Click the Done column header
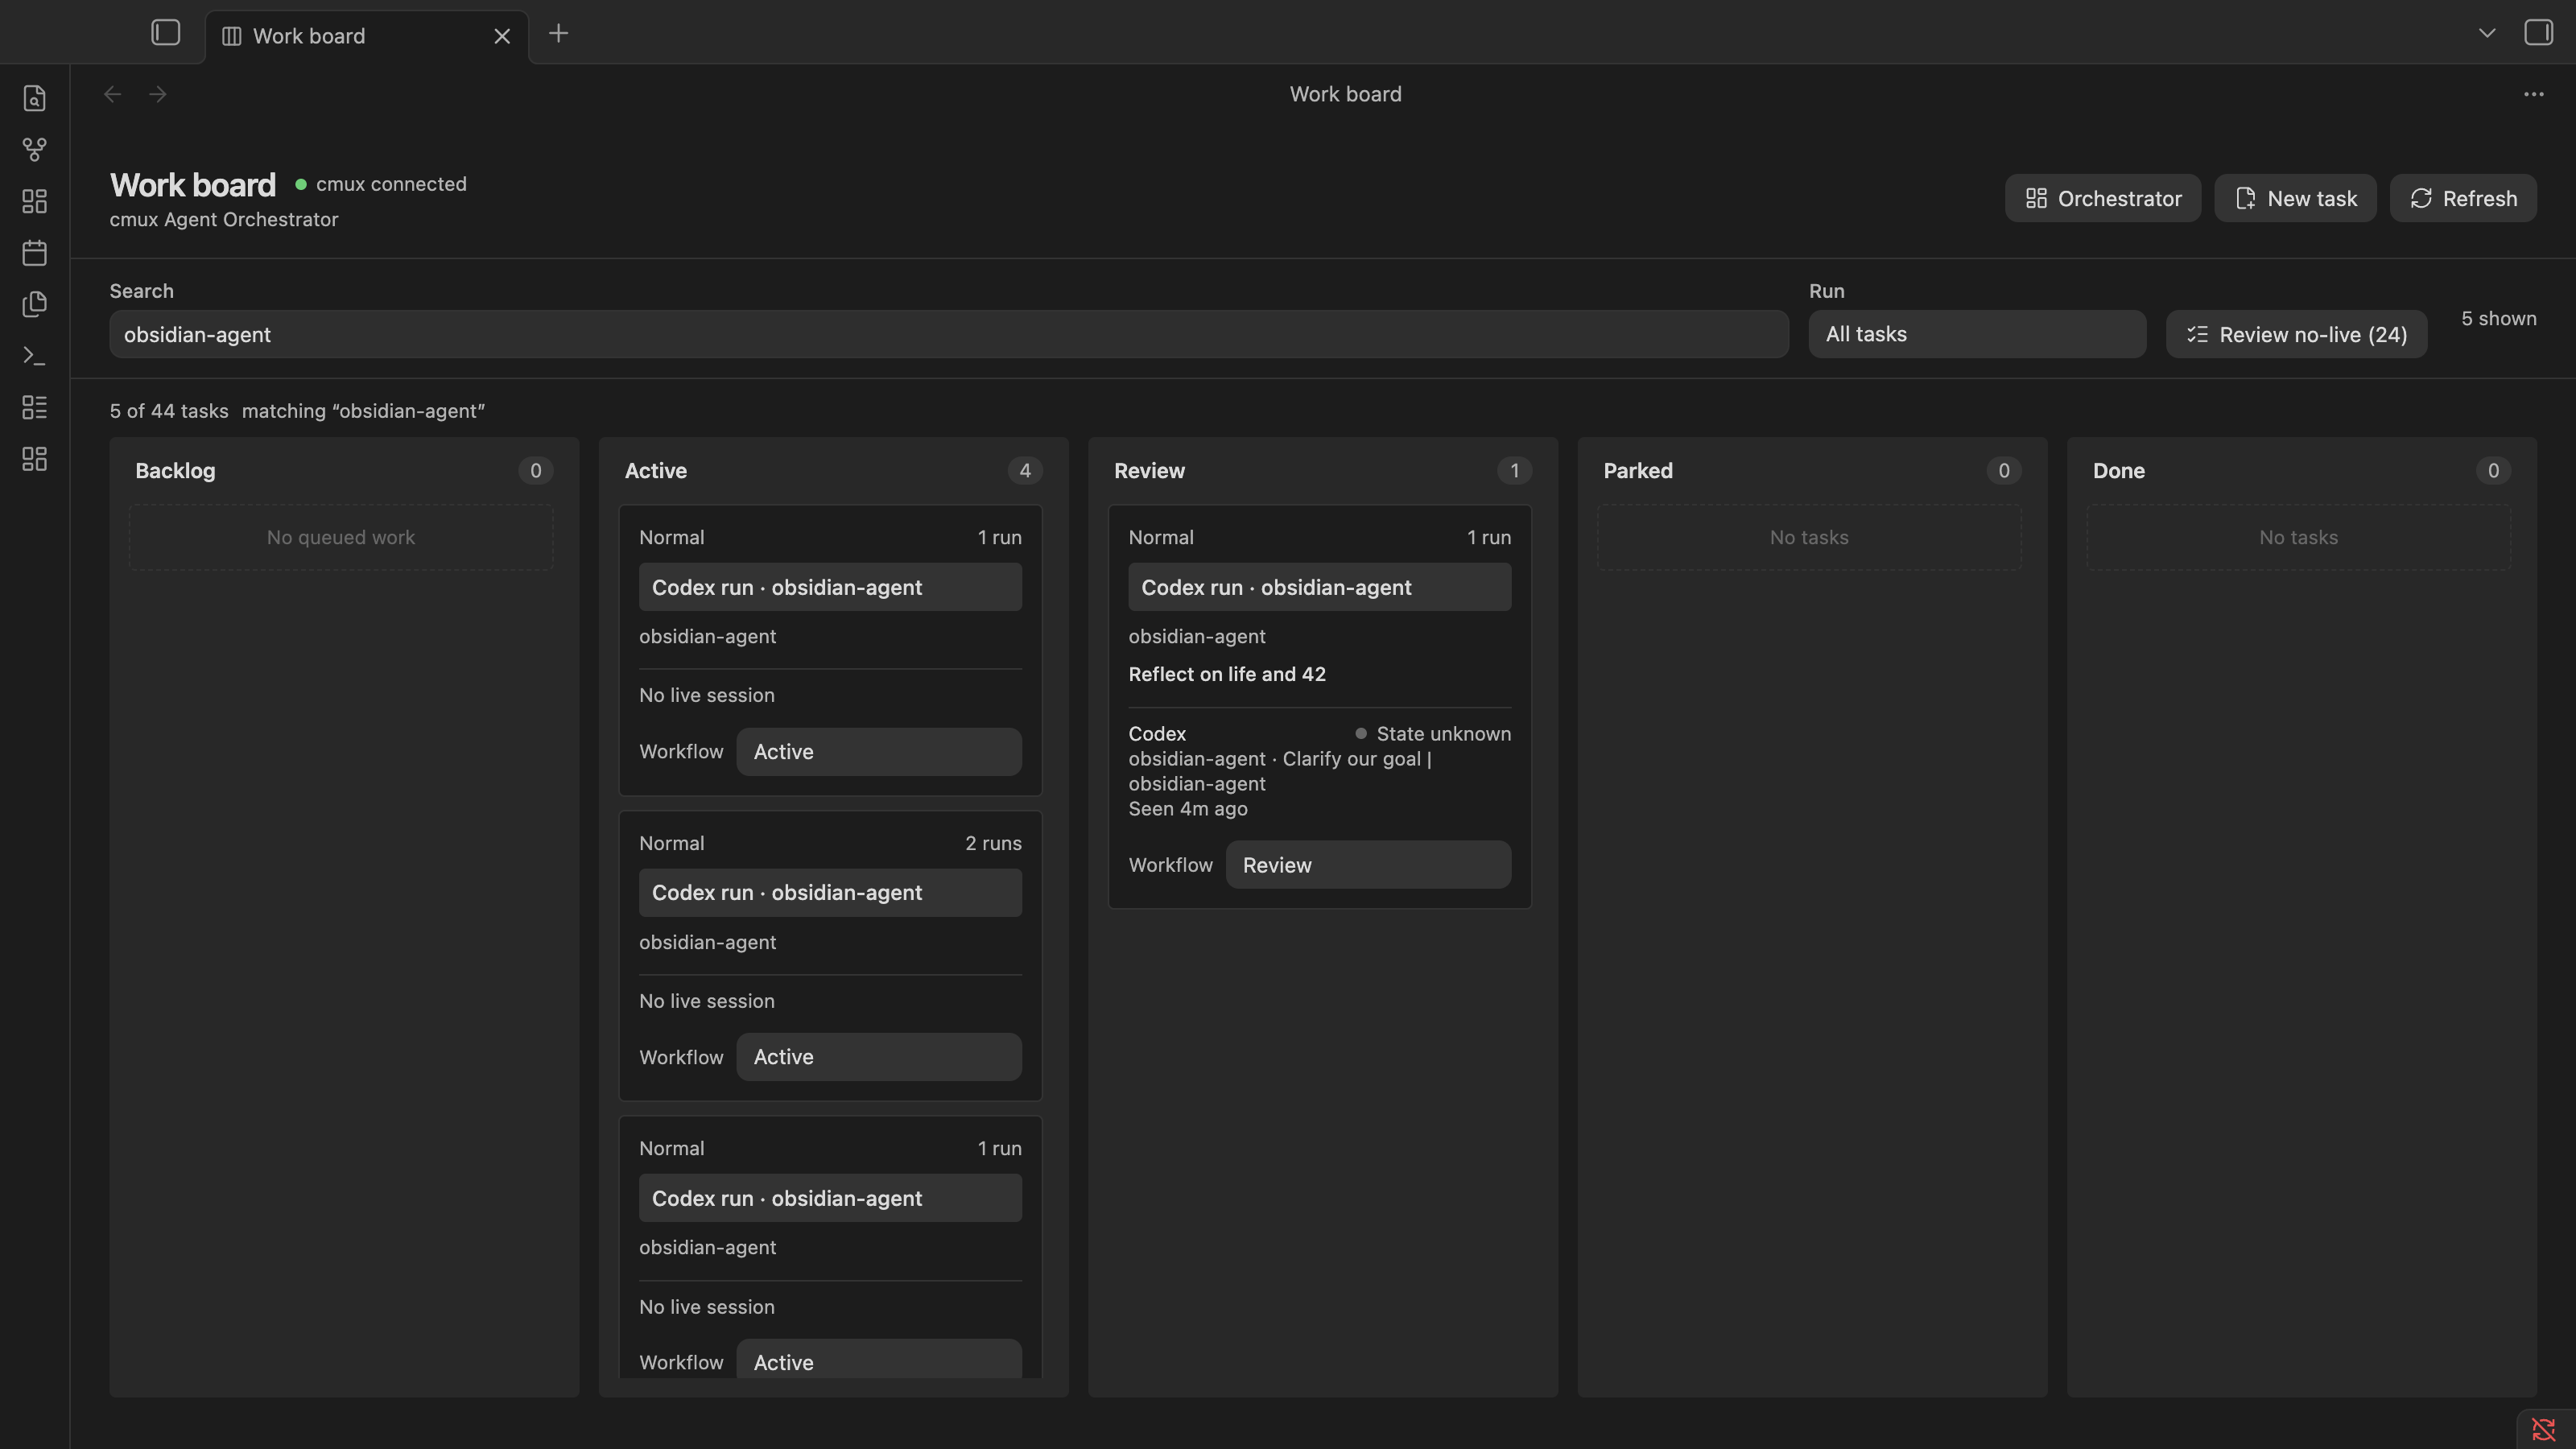This screenshot has width=2576, height=1449. pyautogui.click(x=2119, y=470)
